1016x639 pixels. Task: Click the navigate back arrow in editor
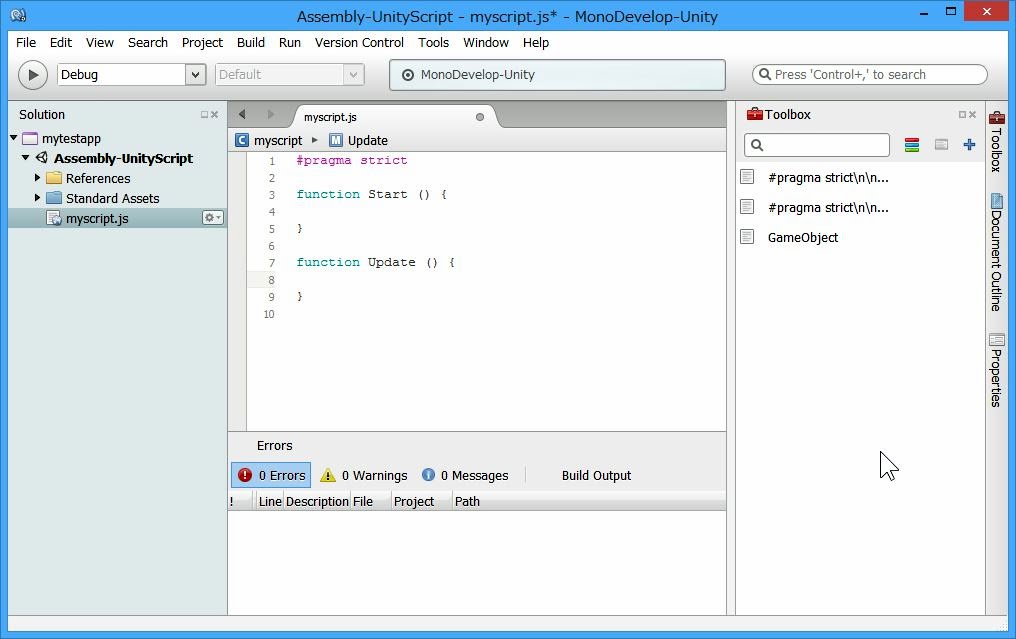pyautogui.click(x=242, y=115)
